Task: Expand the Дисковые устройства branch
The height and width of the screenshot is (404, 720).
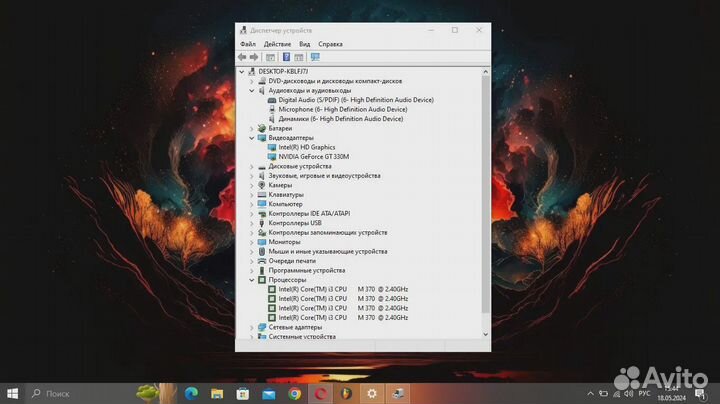Action: pyautogui.click(x=252, y=166)
